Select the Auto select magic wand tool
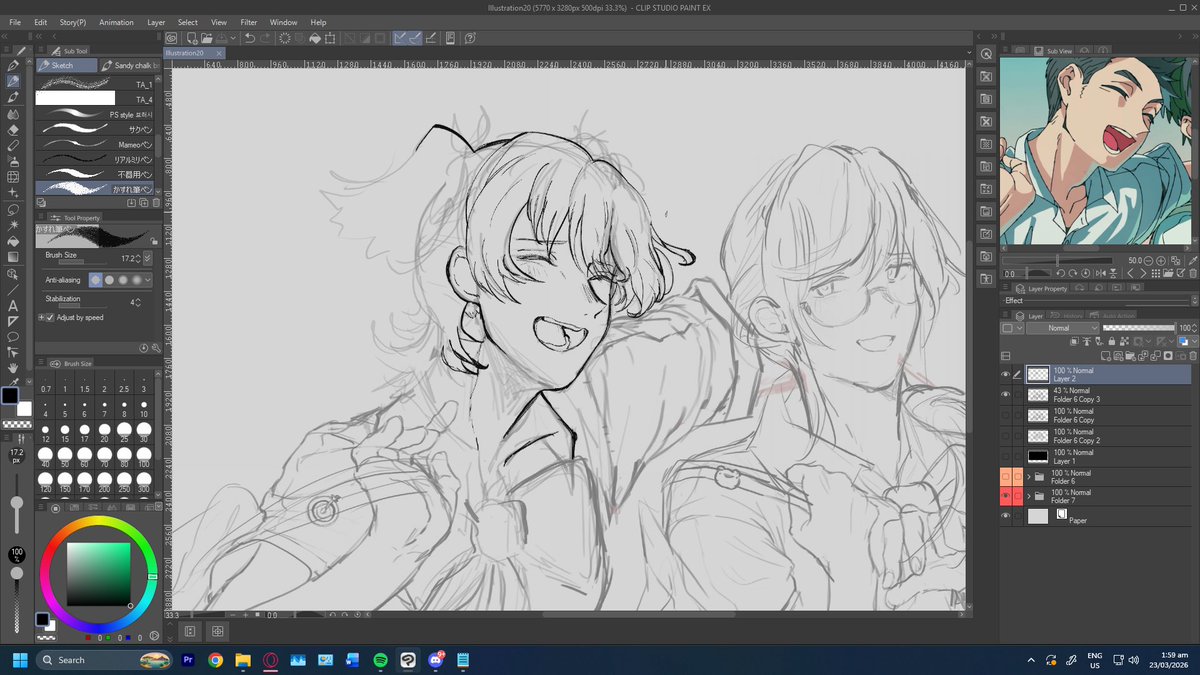 click(x=13, y=225)
